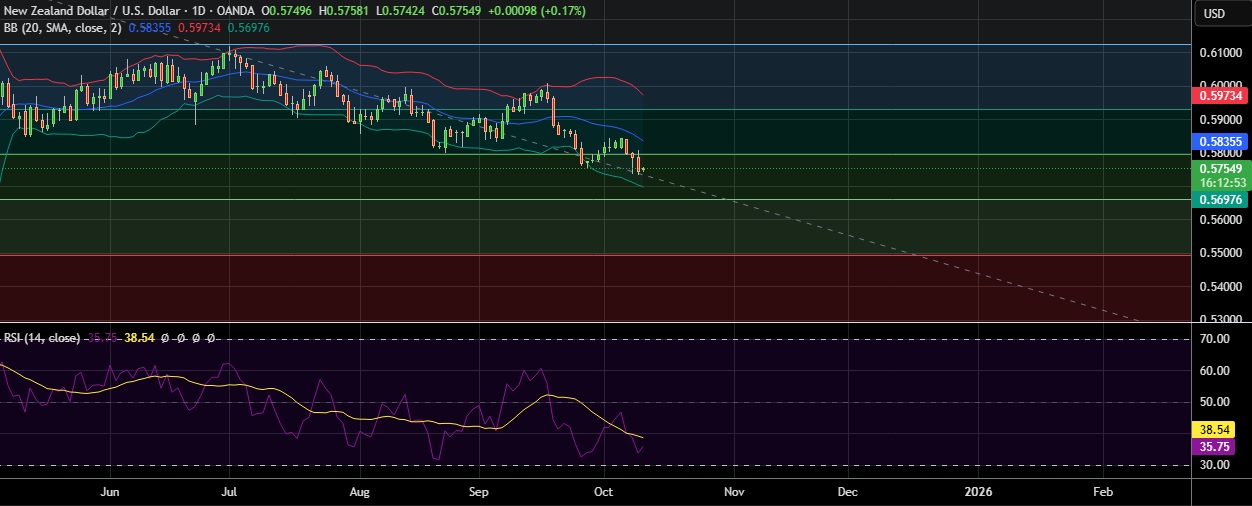1252x506 pixels.
Task: Click Sep on the time axis
Action: click(x=479, y=492)
